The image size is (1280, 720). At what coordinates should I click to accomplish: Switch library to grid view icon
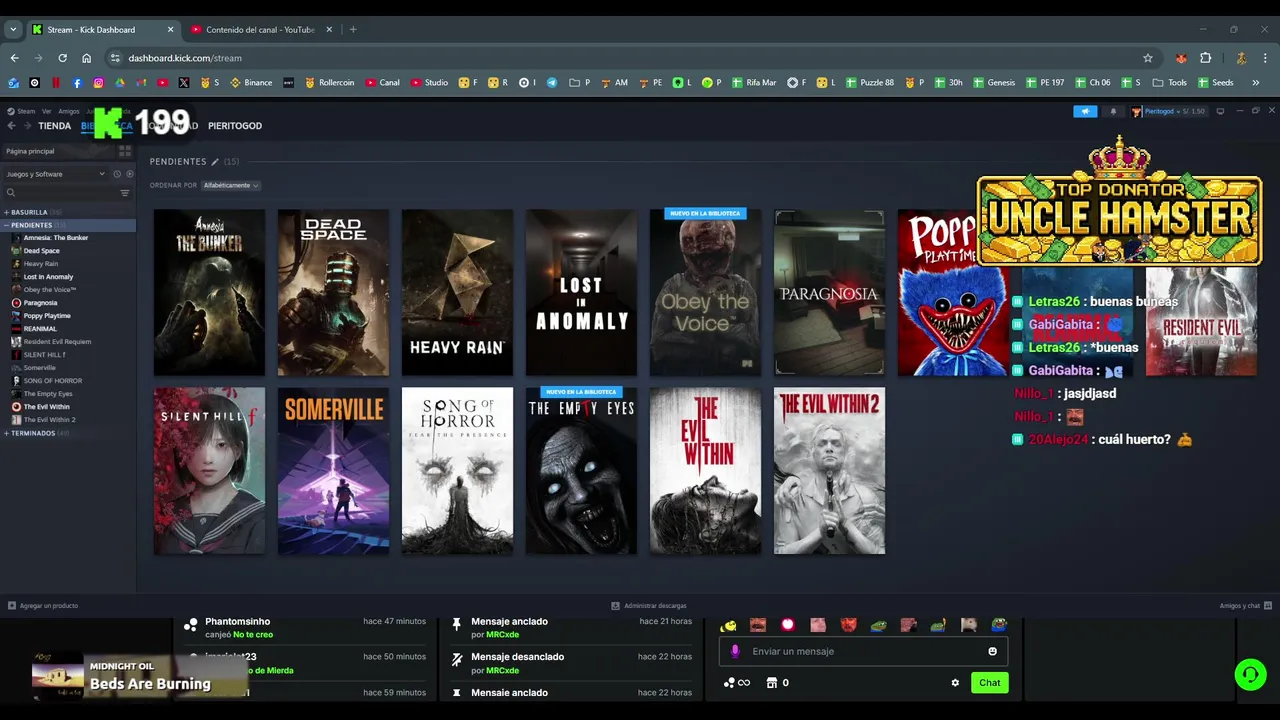125,151
